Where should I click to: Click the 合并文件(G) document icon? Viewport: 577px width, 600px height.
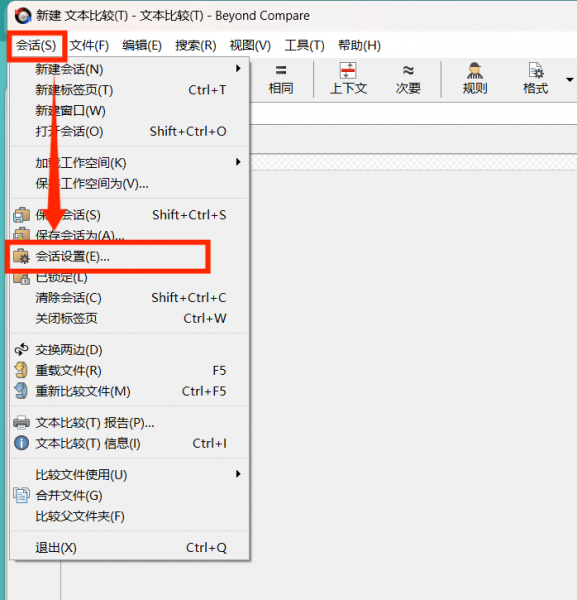tap(21, 495)
